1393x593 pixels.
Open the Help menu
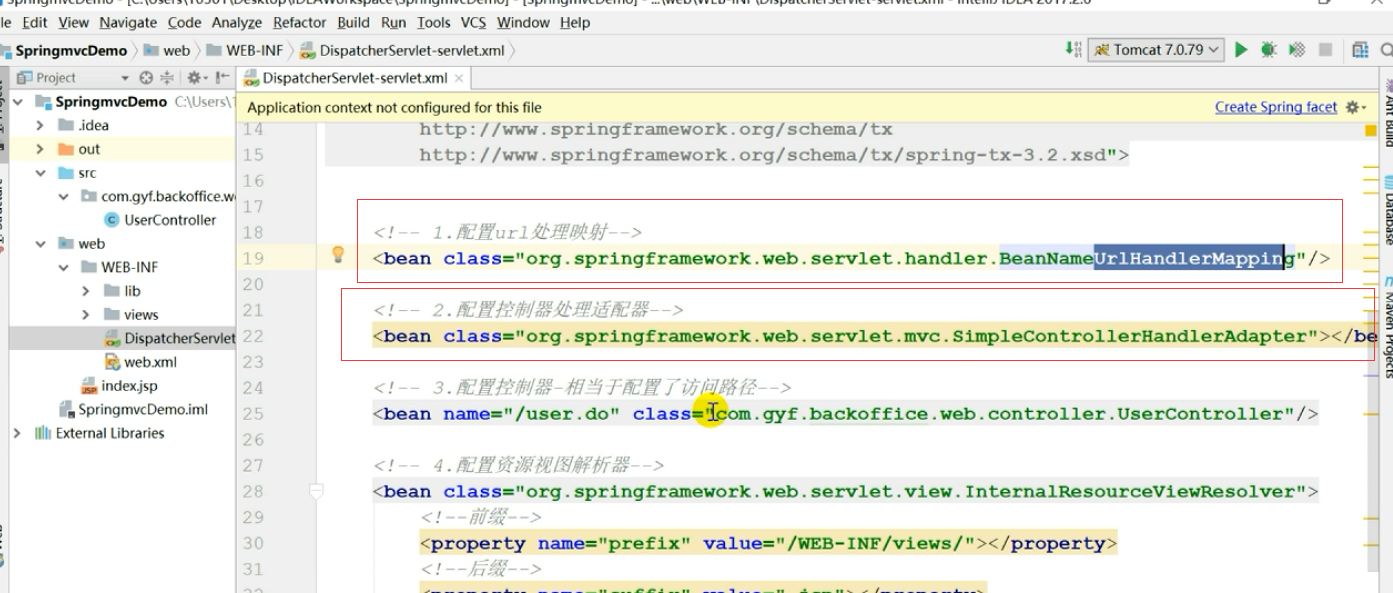[x=575, y=22]
